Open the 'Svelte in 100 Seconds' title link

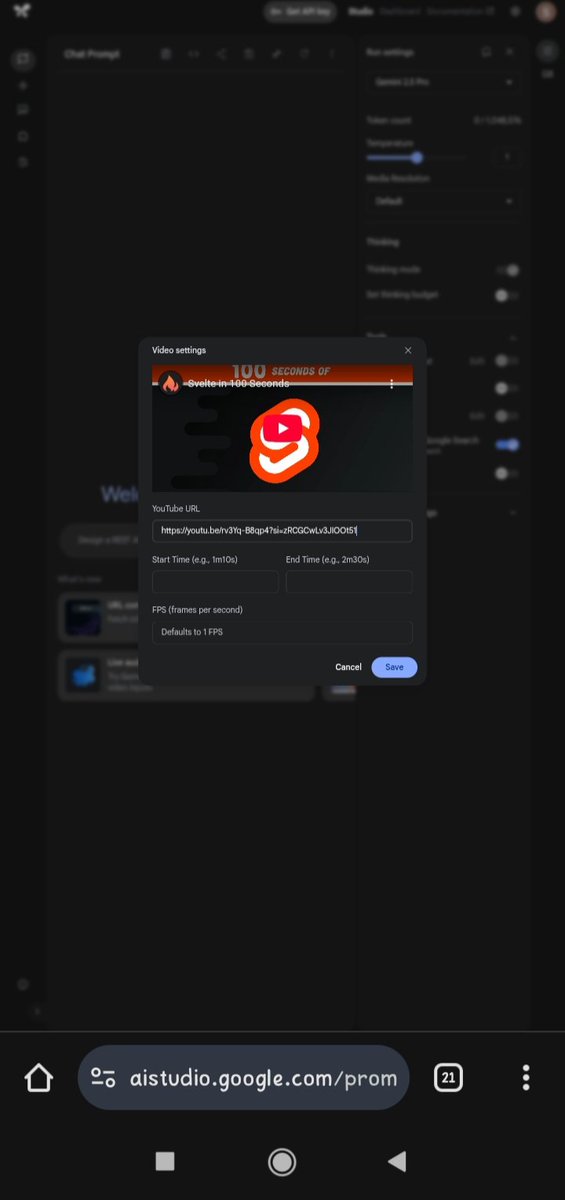coord(237,384)
